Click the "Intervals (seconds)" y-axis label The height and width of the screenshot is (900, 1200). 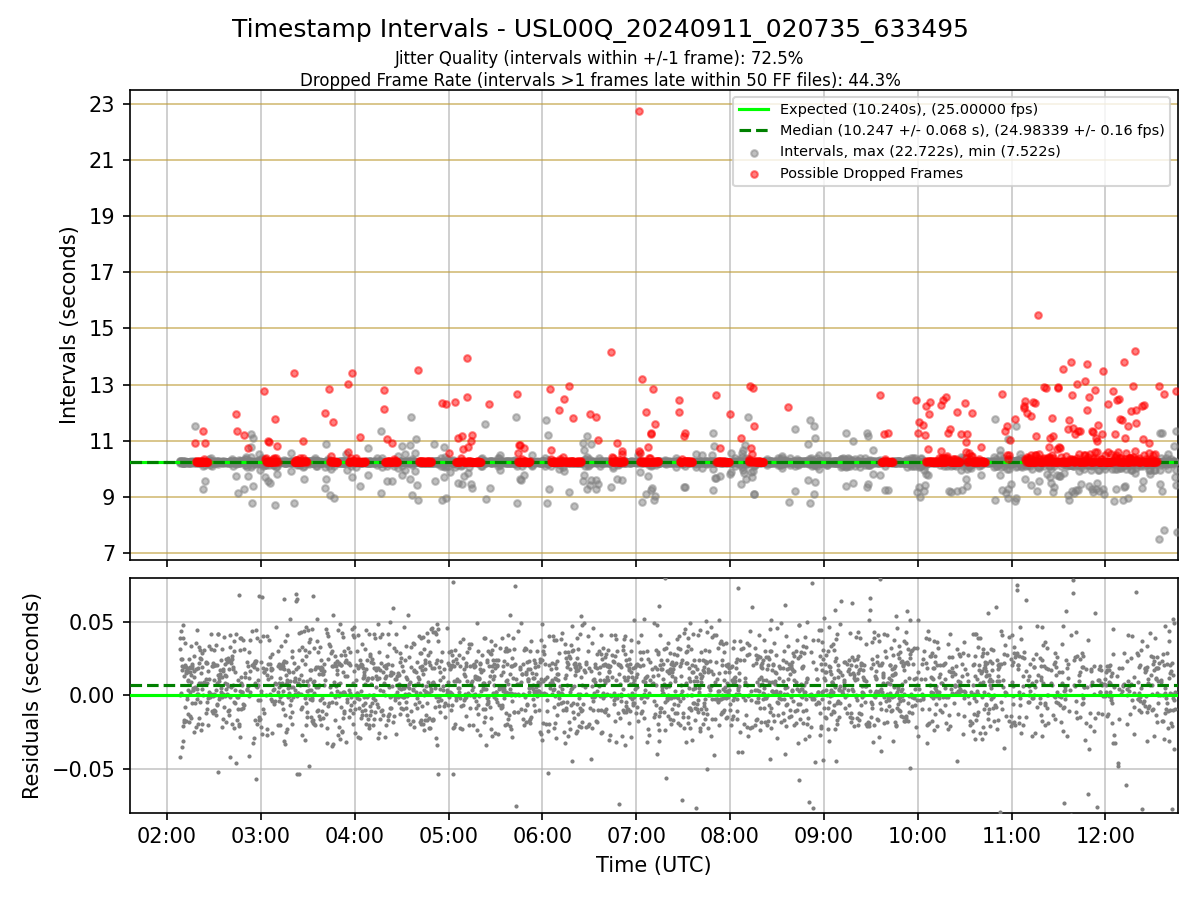point(69,325)
